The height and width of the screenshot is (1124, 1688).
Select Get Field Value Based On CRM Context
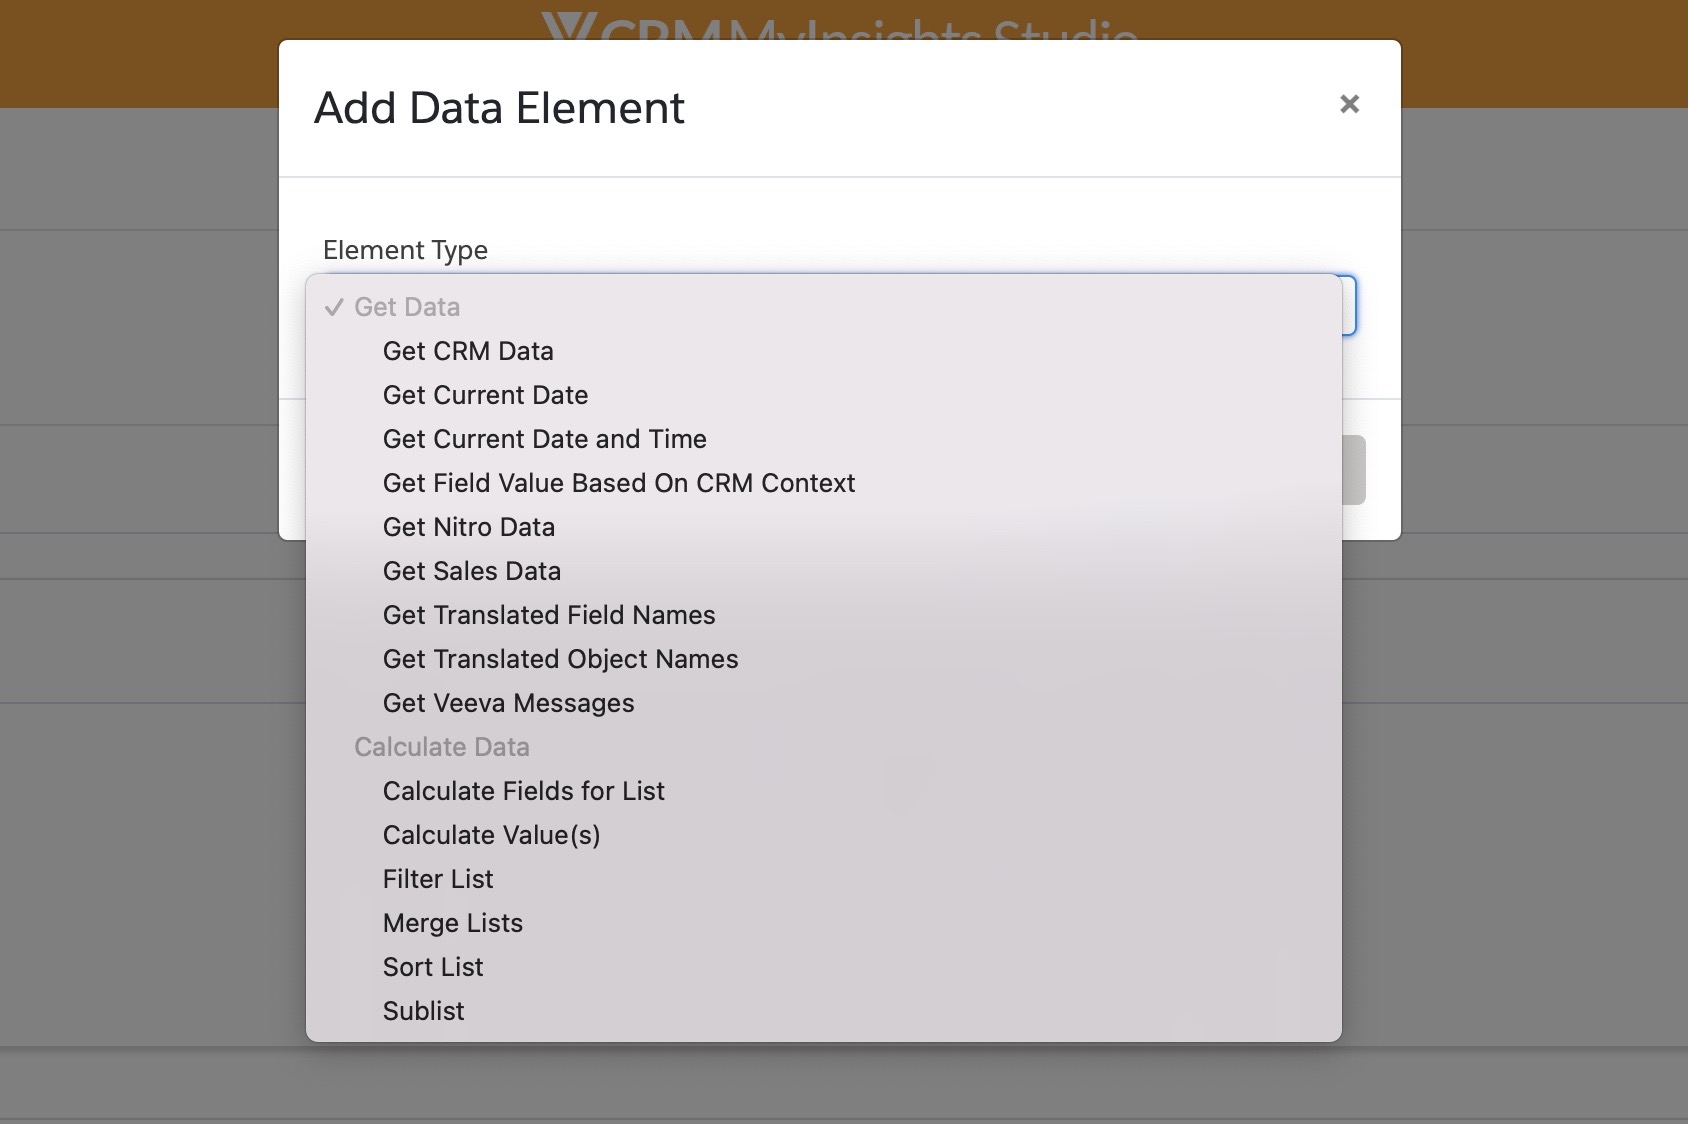pos(618,483)
